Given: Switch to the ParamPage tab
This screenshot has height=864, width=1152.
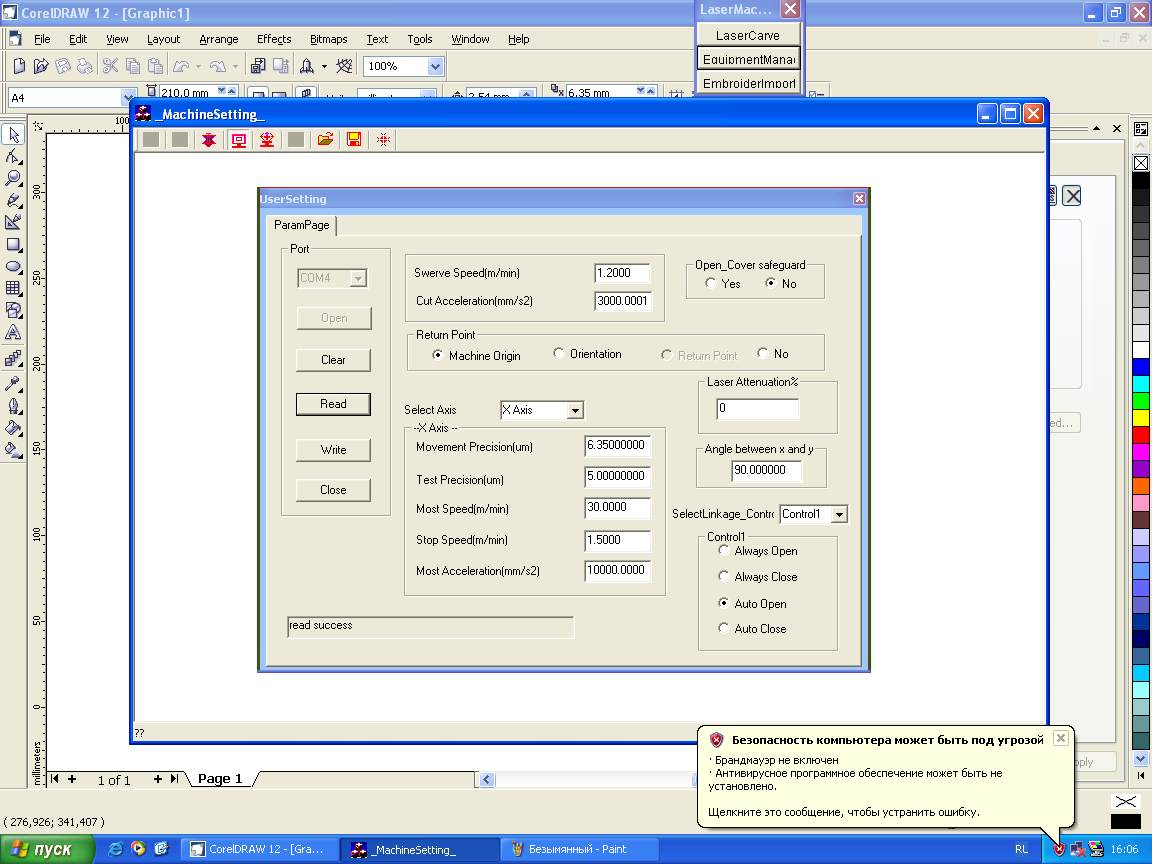Looking at the screenshot, I should tap(301, 225).
